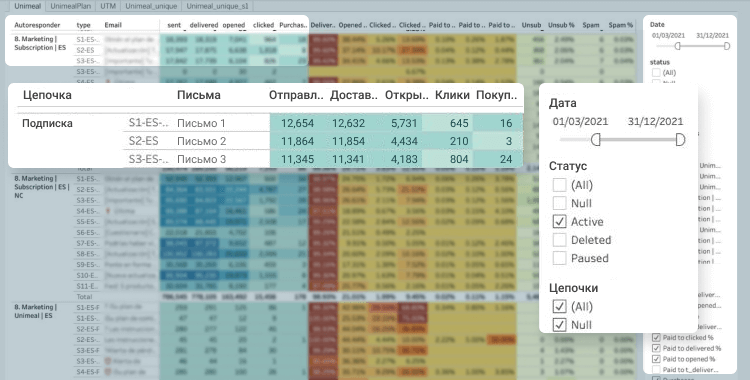This screenshot has width=750, height=380.
Task: Toggle the Paid to clicked % checkbox
Action: coord(656,337)
